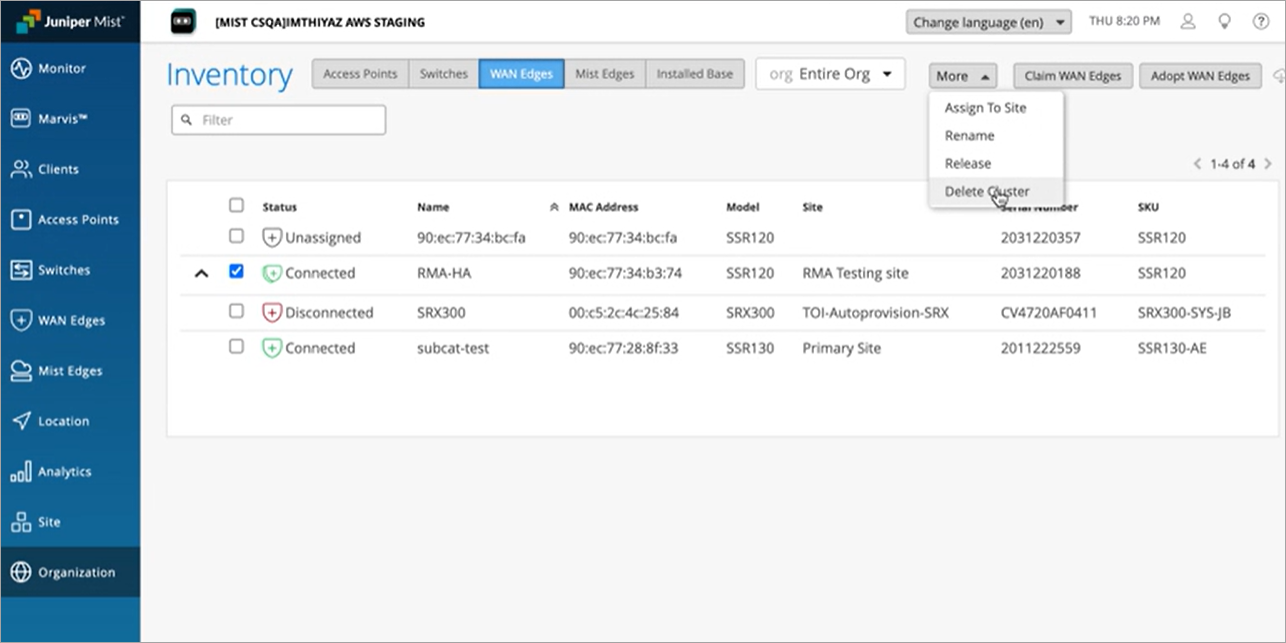Open the RMA-HA device name
Image resolution: width=1286 pixels, height=643 pixels.
[x=444, y=273]
